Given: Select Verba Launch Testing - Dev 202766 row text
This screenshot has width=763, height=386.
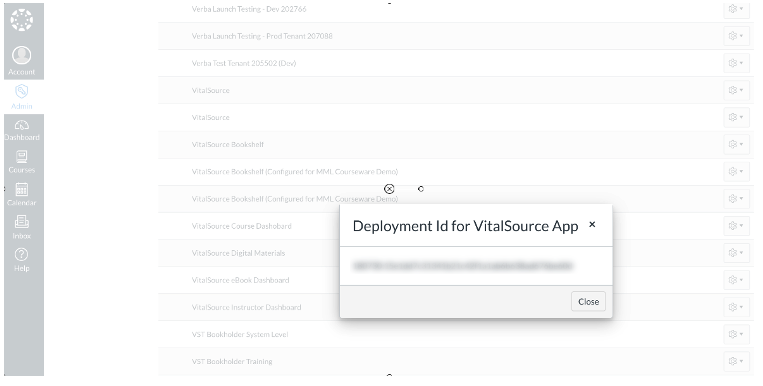Looking at the screenshot, I should click(x=249, y=9).
